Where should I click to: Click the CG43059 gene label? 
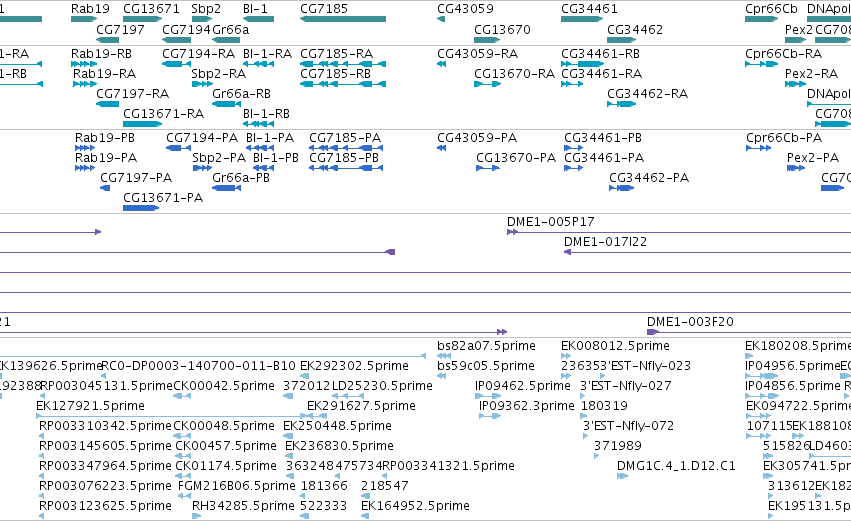(466, 9)
